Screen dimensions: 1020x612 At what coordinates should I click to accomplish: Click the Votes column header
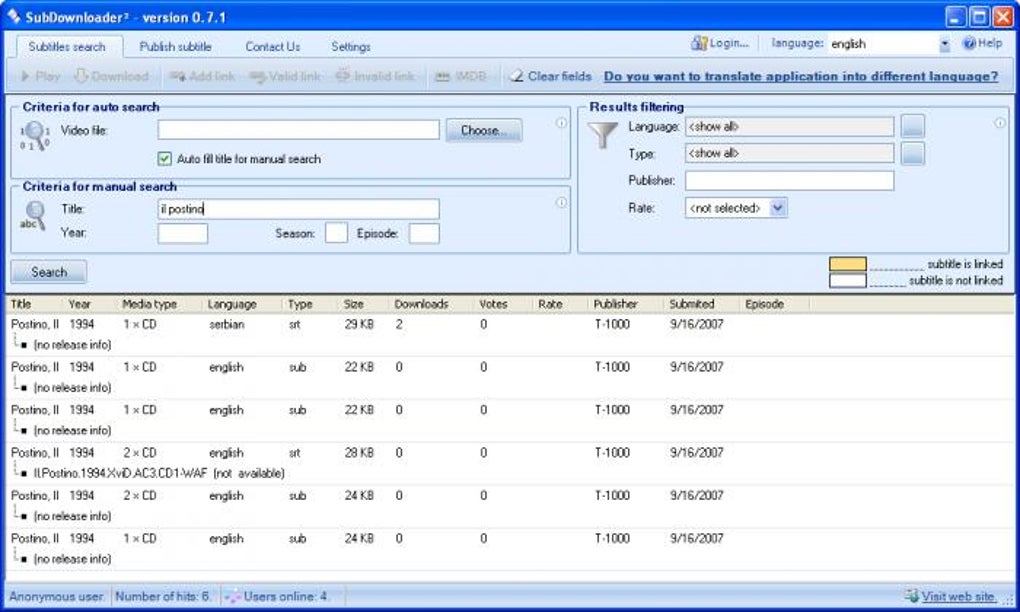[505, 304]
